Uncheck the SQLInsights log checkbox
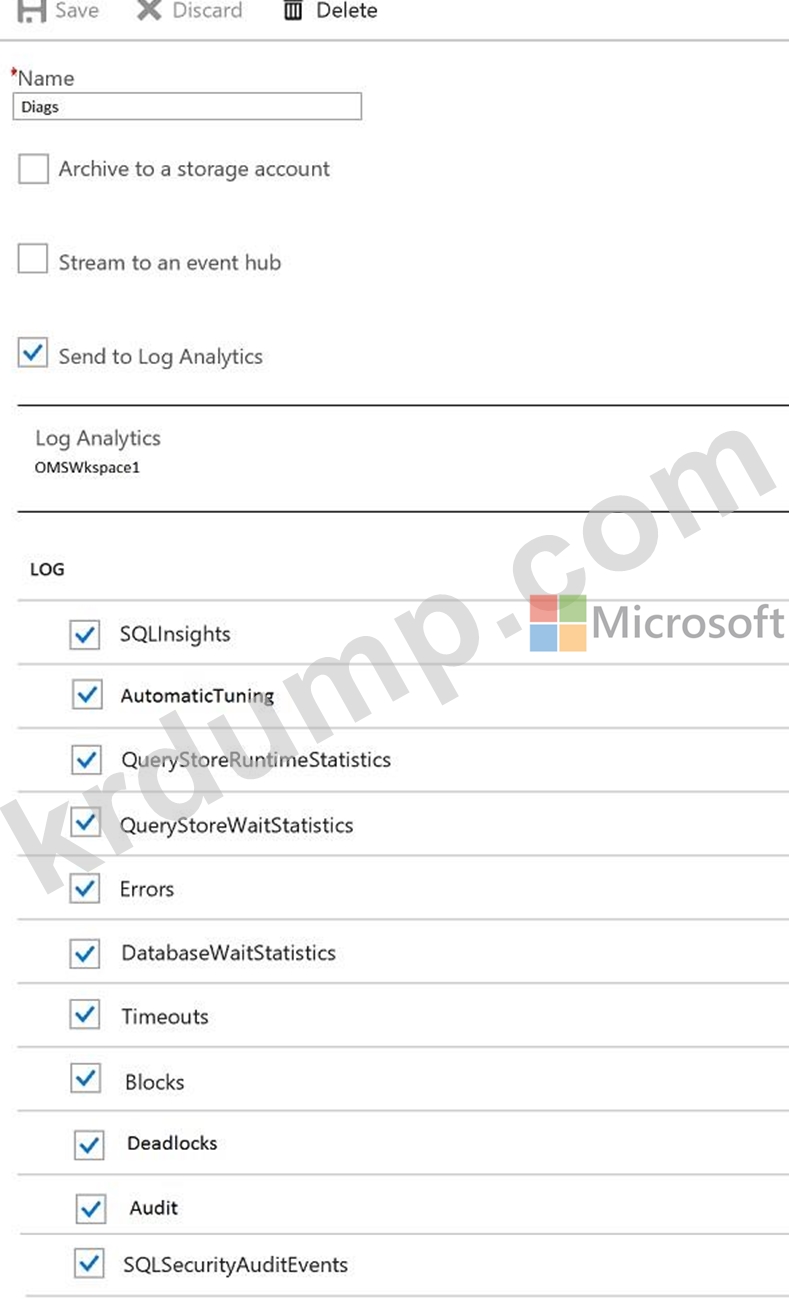Image resolution: width=789 pixels, height=1310 pixels. (x=85, y=634)
